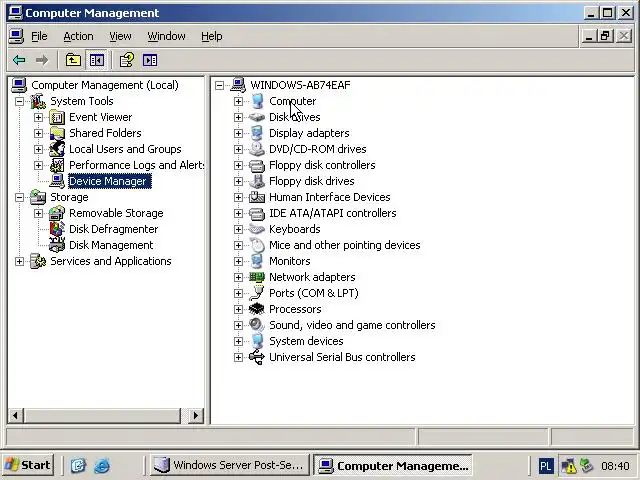Click the Computer Management taskbar button

(393, 465)
